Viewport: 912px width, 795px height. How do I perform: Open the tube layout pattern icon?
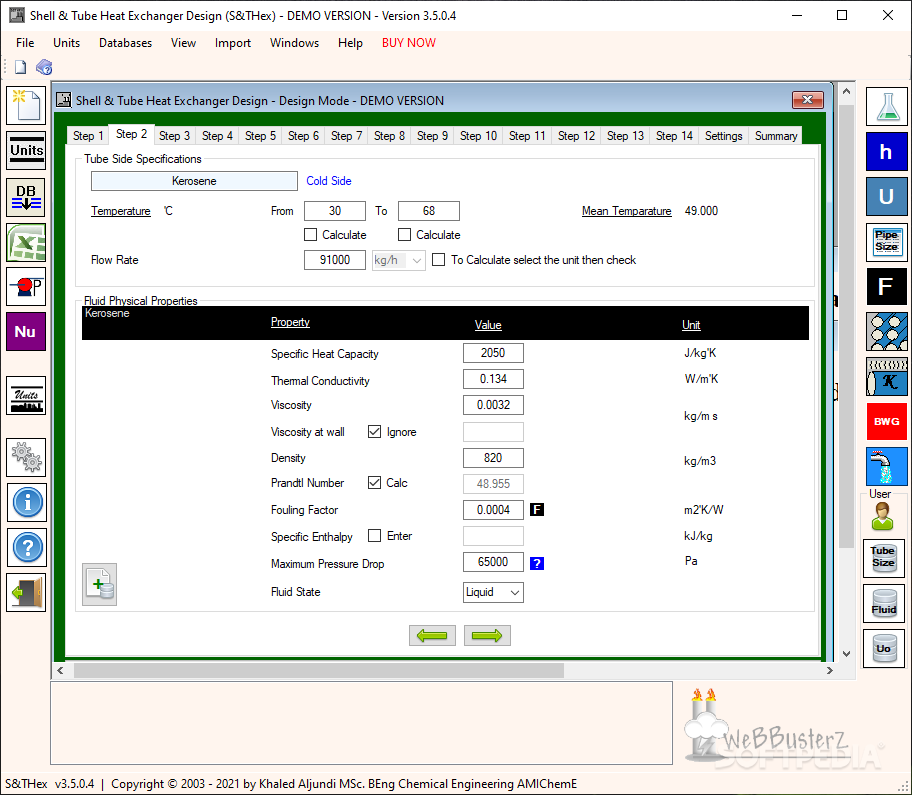point(886,331)
